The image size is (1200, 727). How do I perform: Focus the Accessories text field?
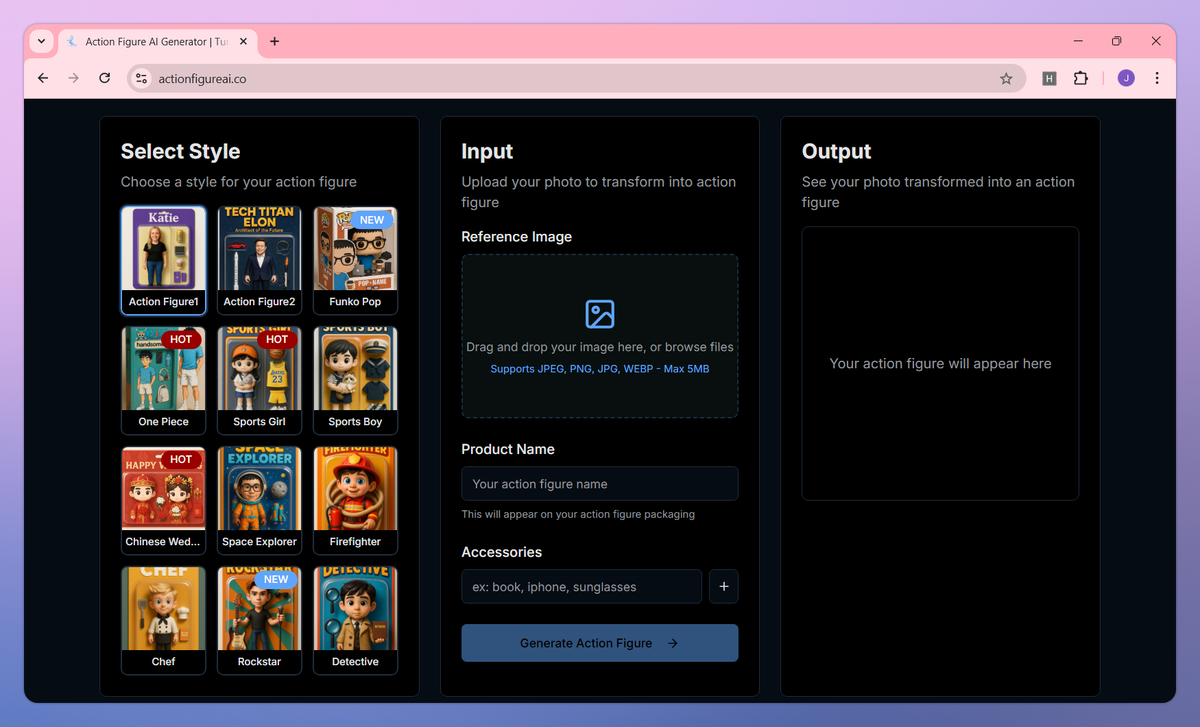pyautogui.click(x=582, y=587)
